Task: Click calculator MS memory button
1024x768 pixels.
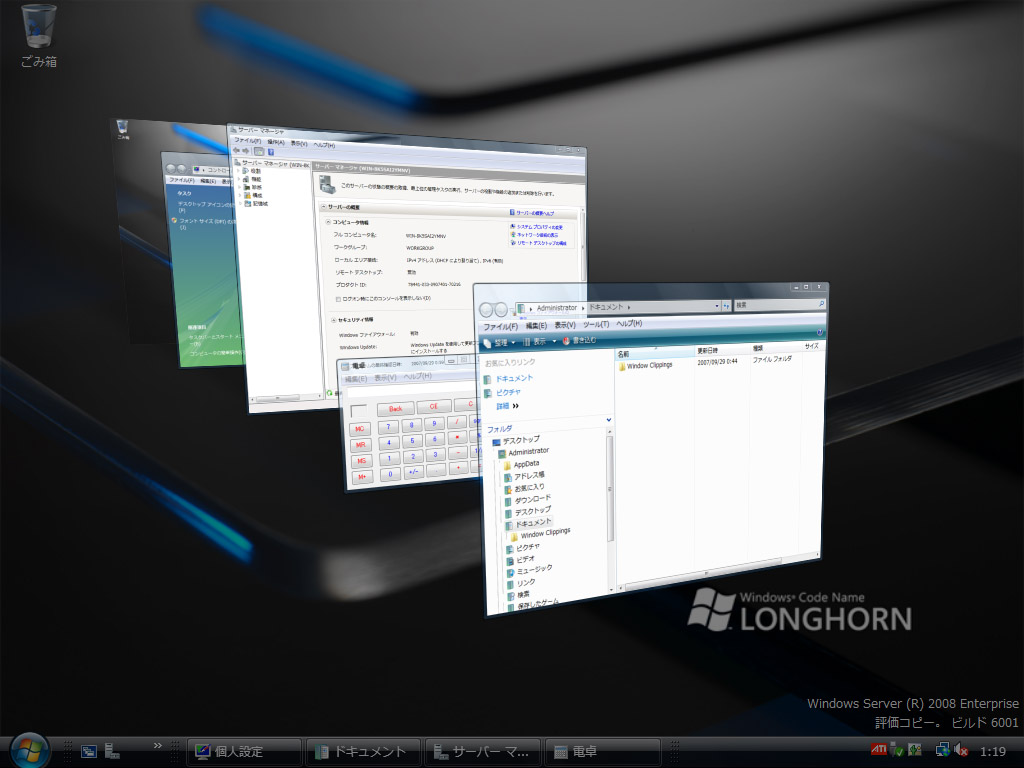Action: 362,461
